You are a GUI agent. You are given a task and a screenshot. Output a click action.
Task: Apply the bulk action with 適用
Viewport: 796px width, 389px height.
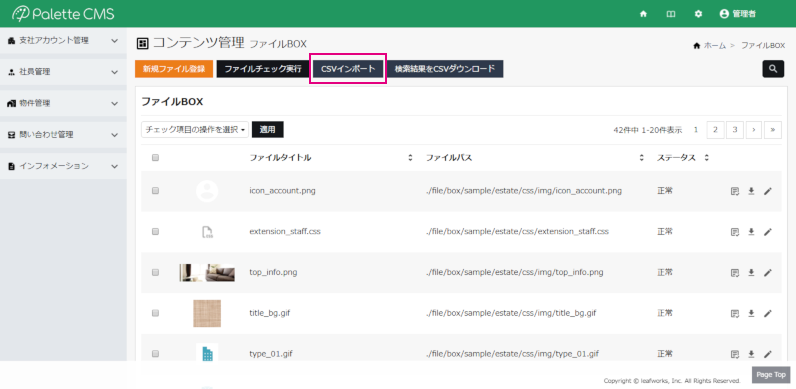[x=268, y=129]
